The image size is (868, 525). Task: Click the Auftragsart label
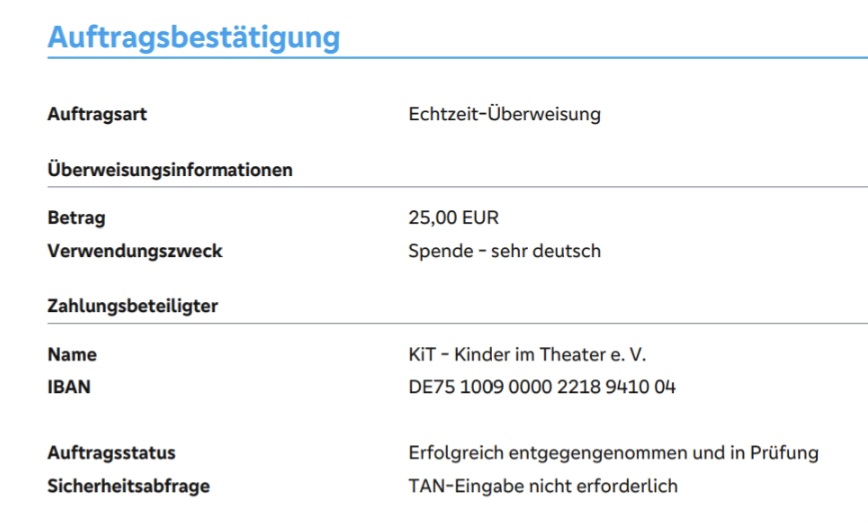97,114
